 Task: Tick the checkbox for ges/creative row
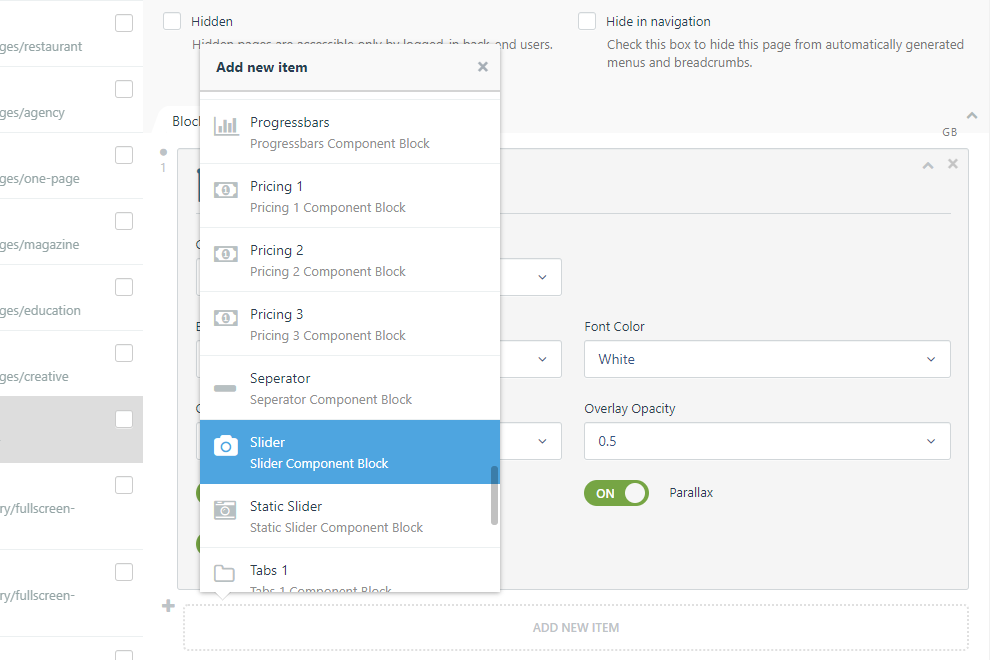(124, 353)
